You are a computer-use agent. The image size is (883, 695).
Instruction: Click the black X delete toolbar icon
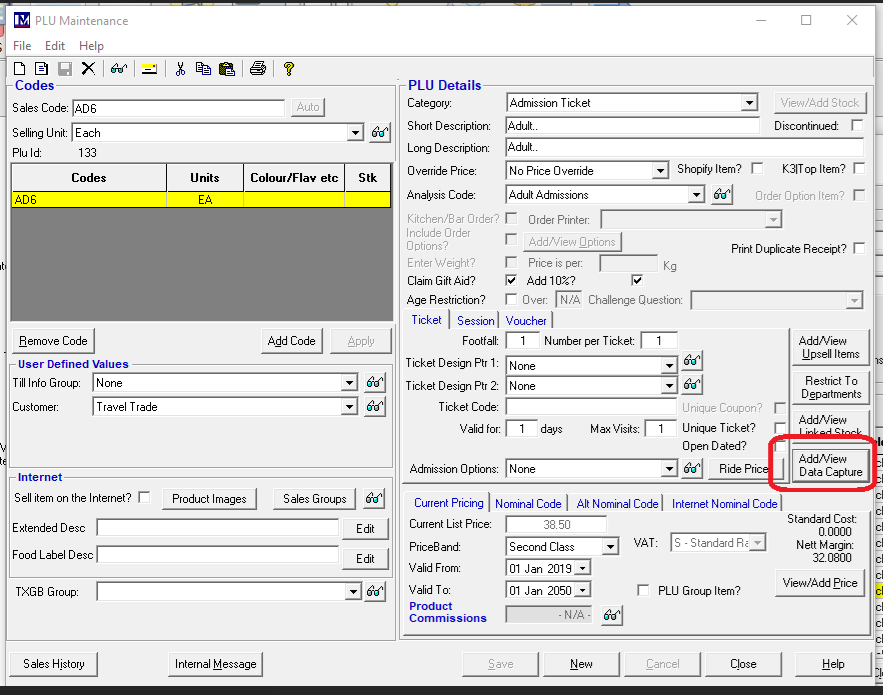pyautogui.click(x=88, y=69)
